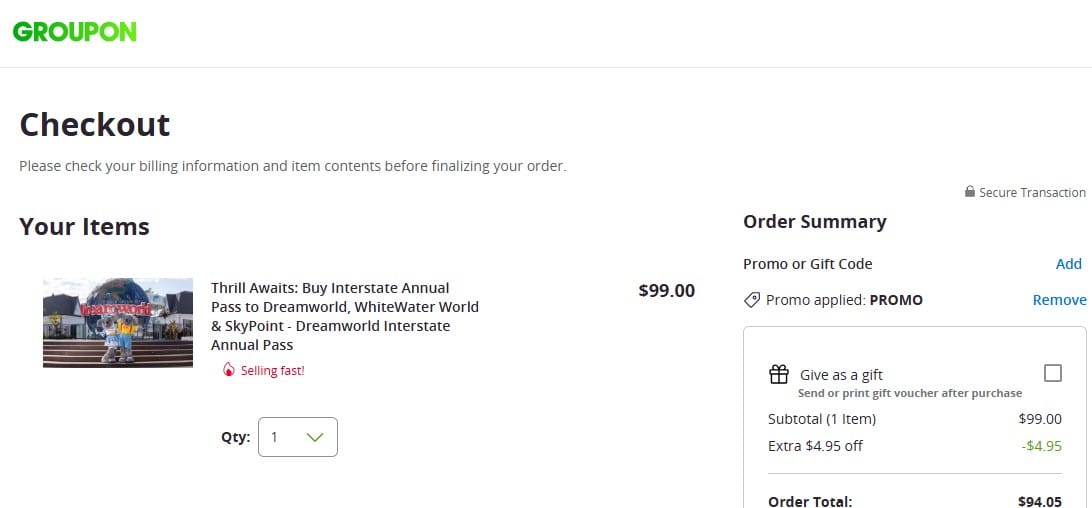The width and height of the screenshot is (1092, 508).
Task: Remove the applied PROMO code
Action: pyautogui.click(x=1059, y=300)
